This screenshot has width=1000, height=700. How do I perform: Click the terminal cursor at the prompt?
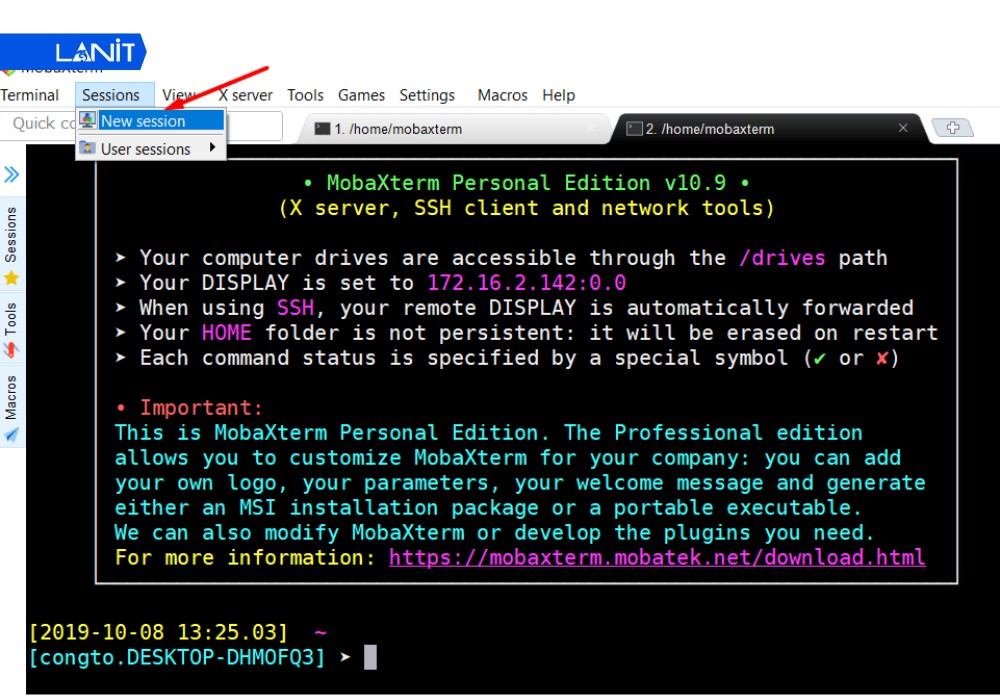coord(371,657)
